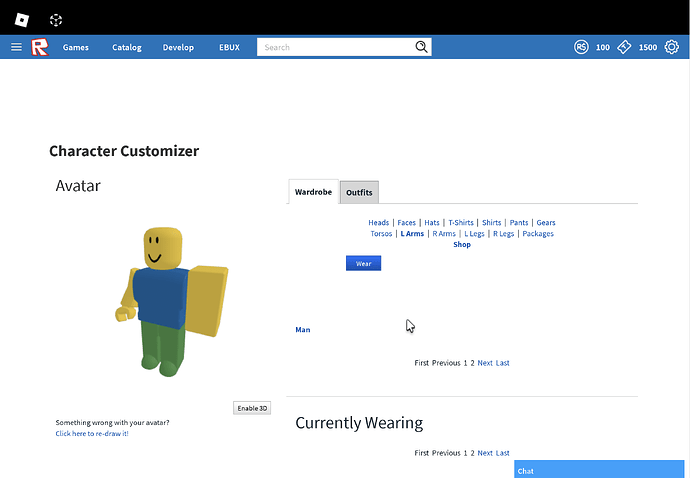
Task: Go to Last page in Wardrobe pagination
Action: [503, 363]
